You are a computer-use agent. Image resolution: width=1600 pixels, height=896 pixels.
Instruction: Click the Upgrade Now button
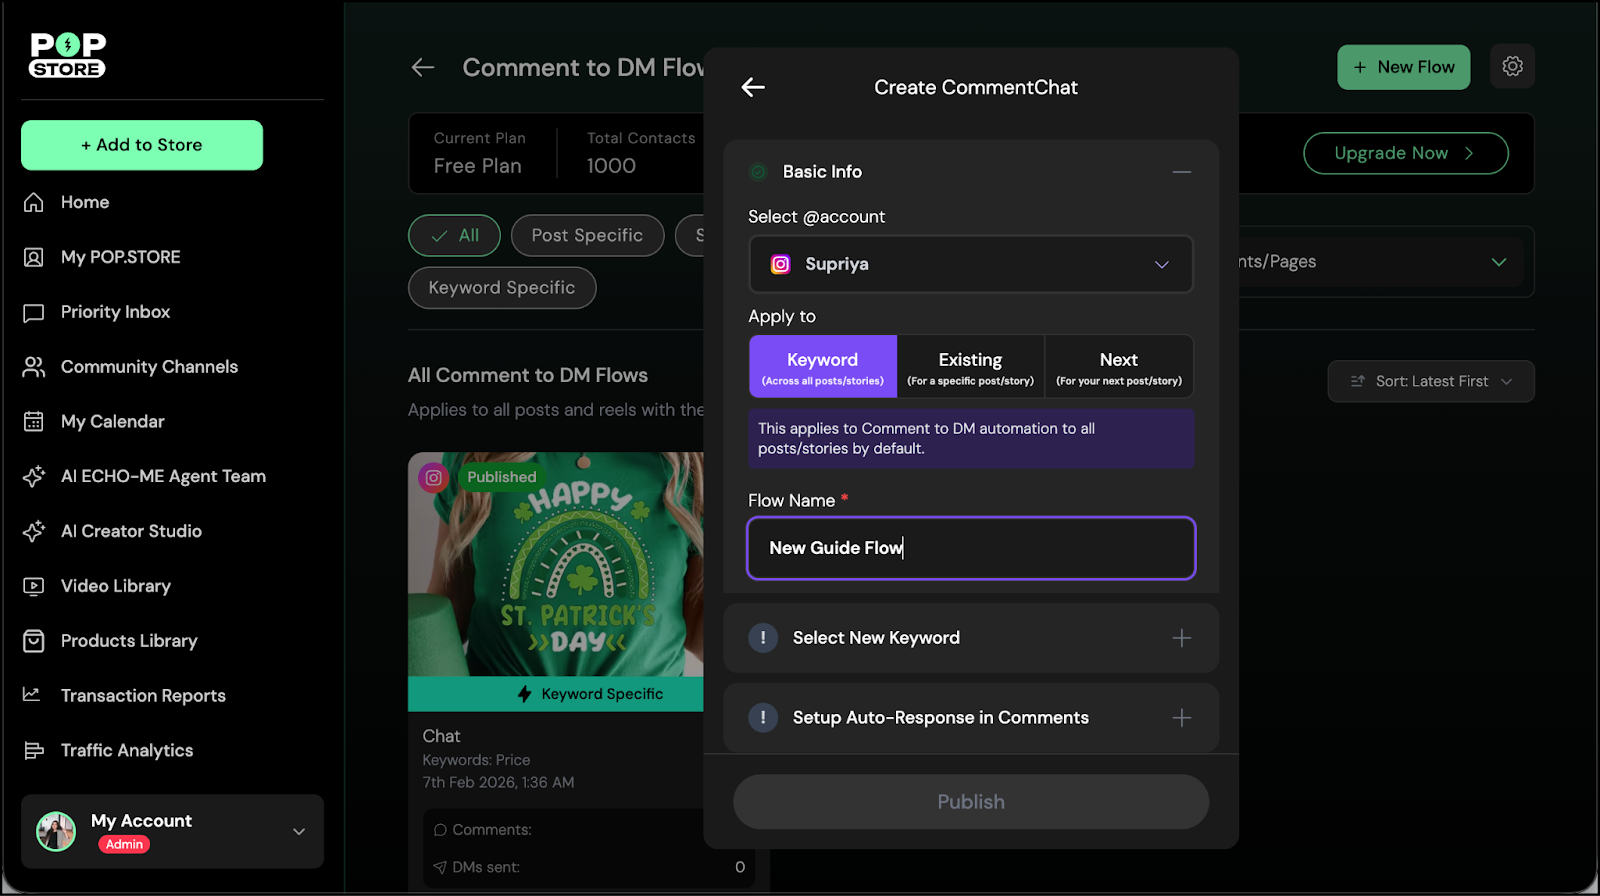[1405, 153]
